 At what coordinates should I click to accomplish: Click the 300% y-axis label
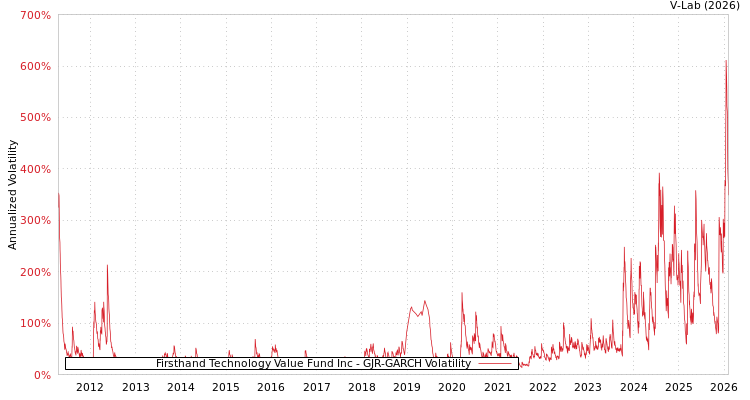35,221
